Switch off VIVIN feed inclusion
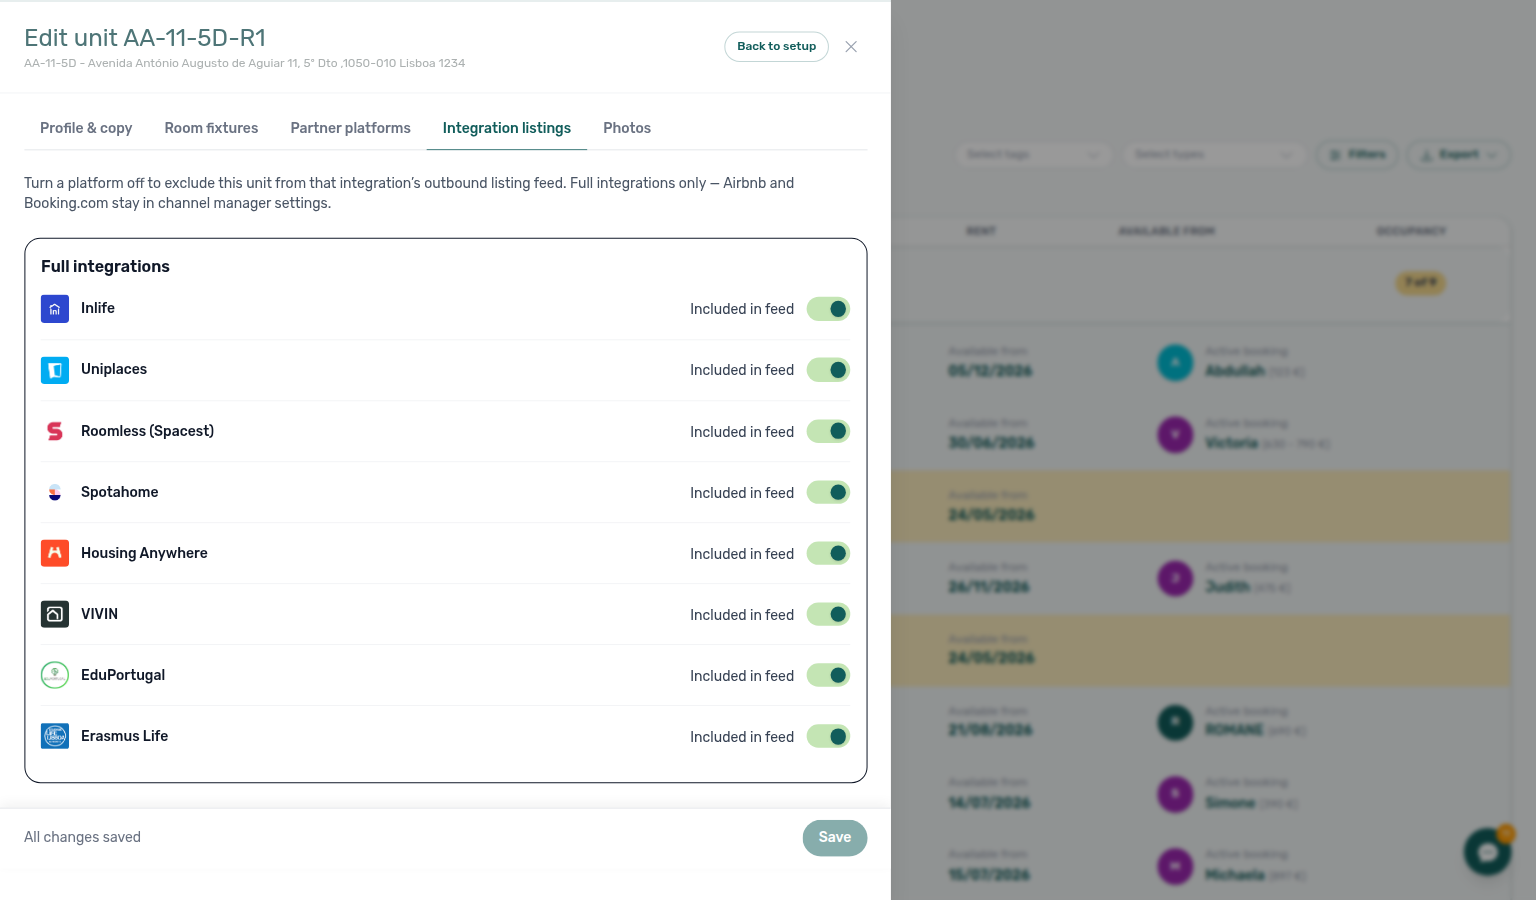 tap(829, 614)
